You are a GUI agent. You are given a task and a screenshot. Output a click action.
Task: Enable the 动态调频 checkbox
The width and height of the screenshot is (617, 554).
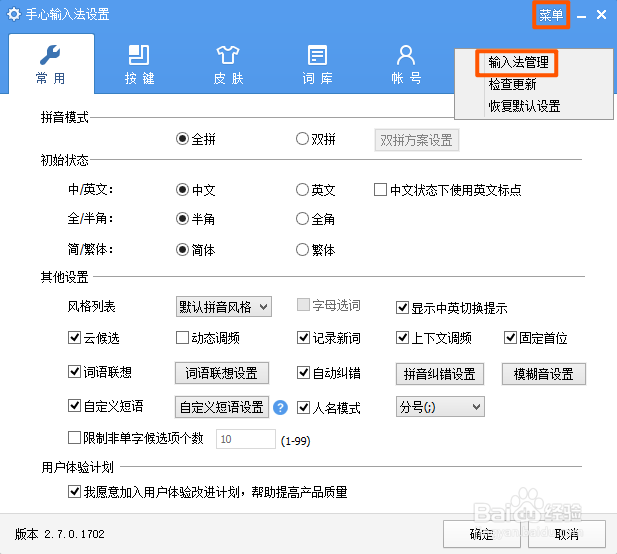point(182,338)
